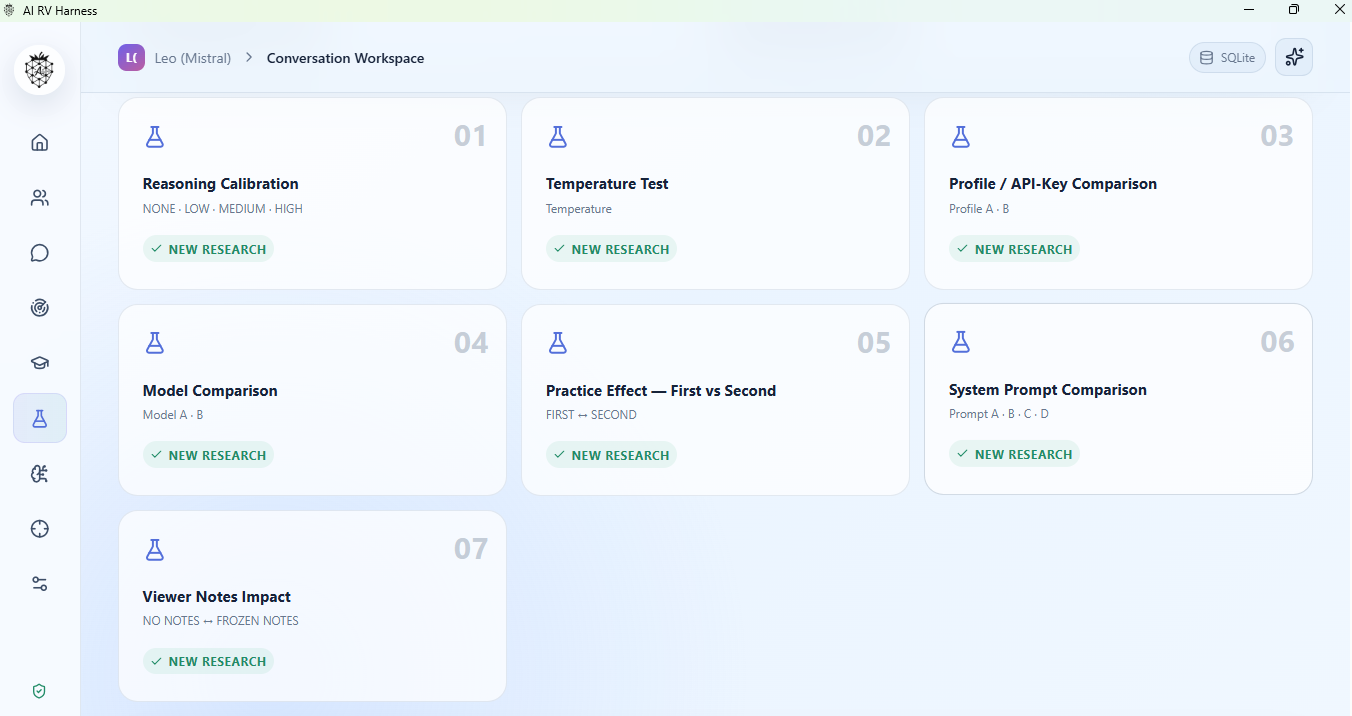Click the green shield check icon

[x=40, y=691]
